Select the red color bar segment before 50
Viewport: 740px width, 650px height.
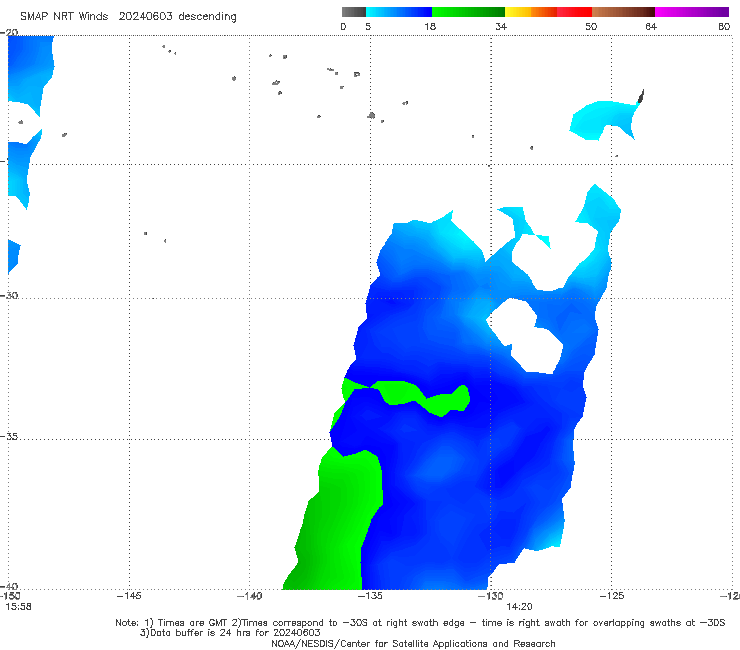click(x=574, y=12)
